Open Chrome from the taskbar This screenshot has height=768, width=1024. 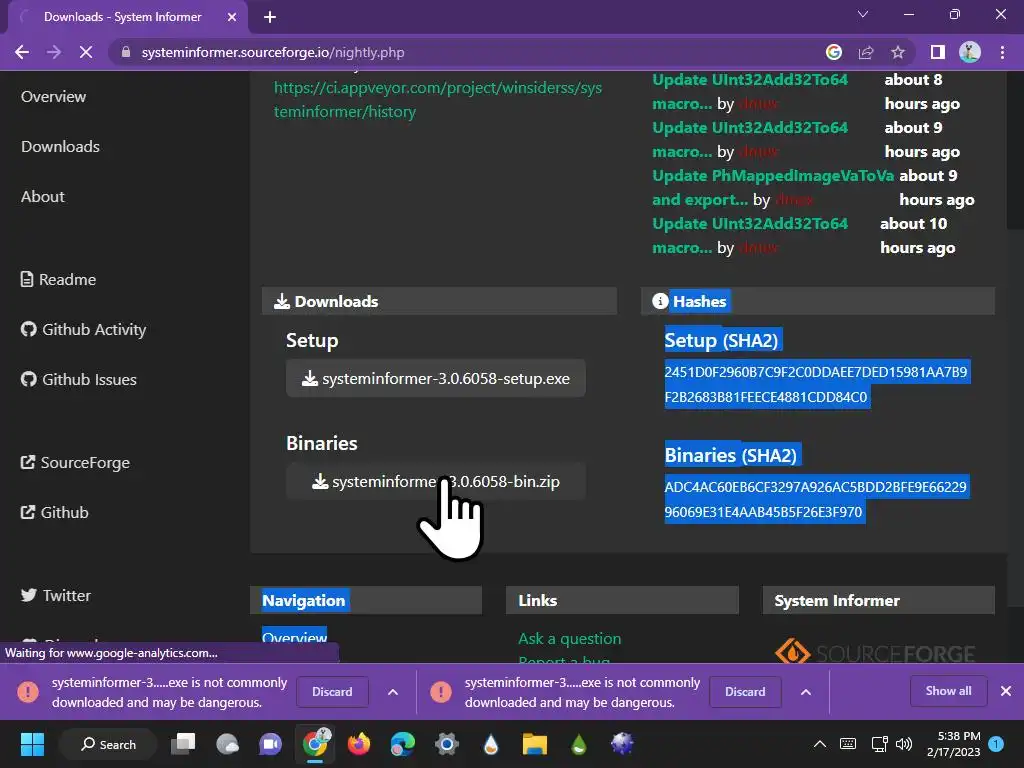[315, 743]
